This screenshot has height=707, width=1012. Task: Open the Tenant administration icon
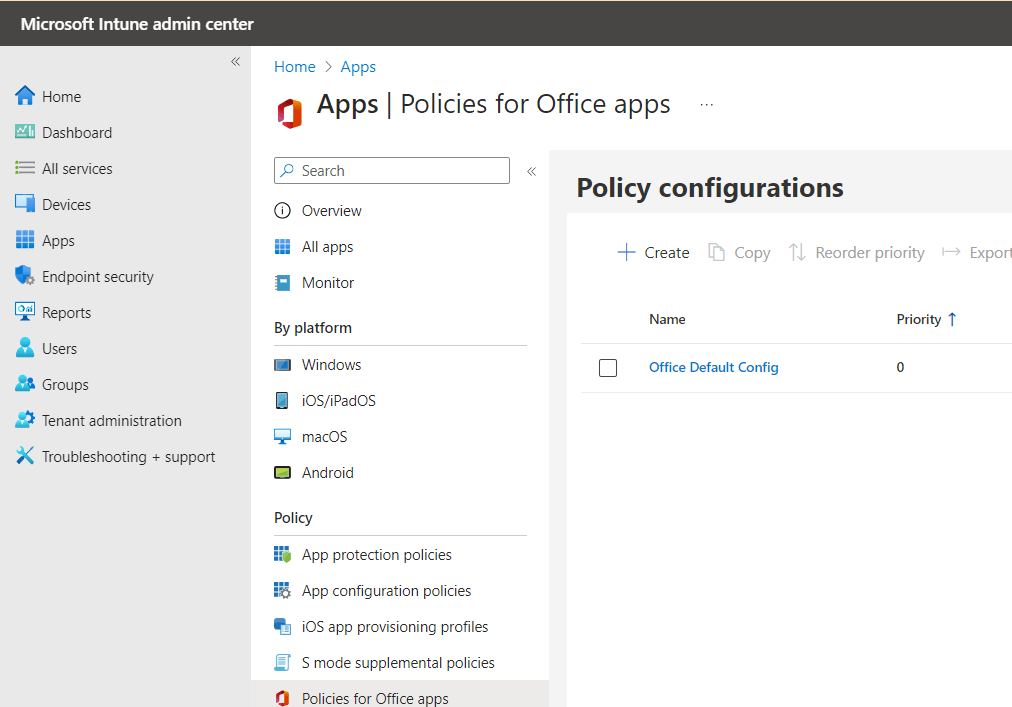[25, 421]
